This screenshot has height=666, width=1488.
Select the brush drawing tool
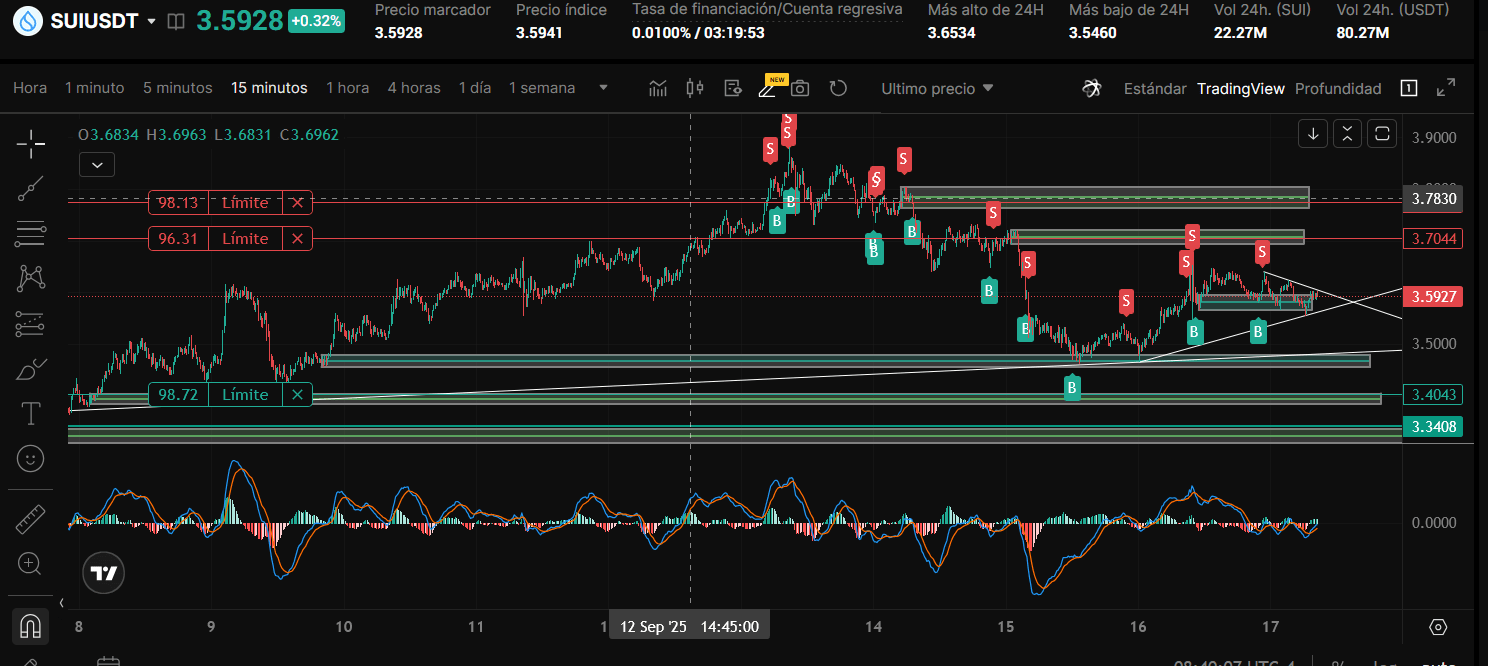tap(31, 369)
